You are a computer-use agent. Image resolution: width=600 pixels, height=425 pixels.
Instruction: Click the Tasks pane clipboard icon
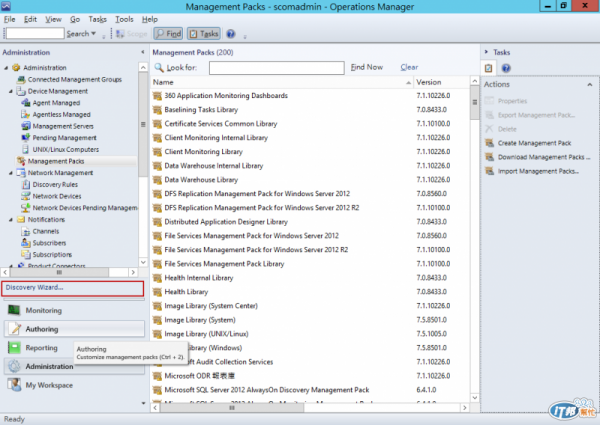pyautogui.click(x=488, y=68)
